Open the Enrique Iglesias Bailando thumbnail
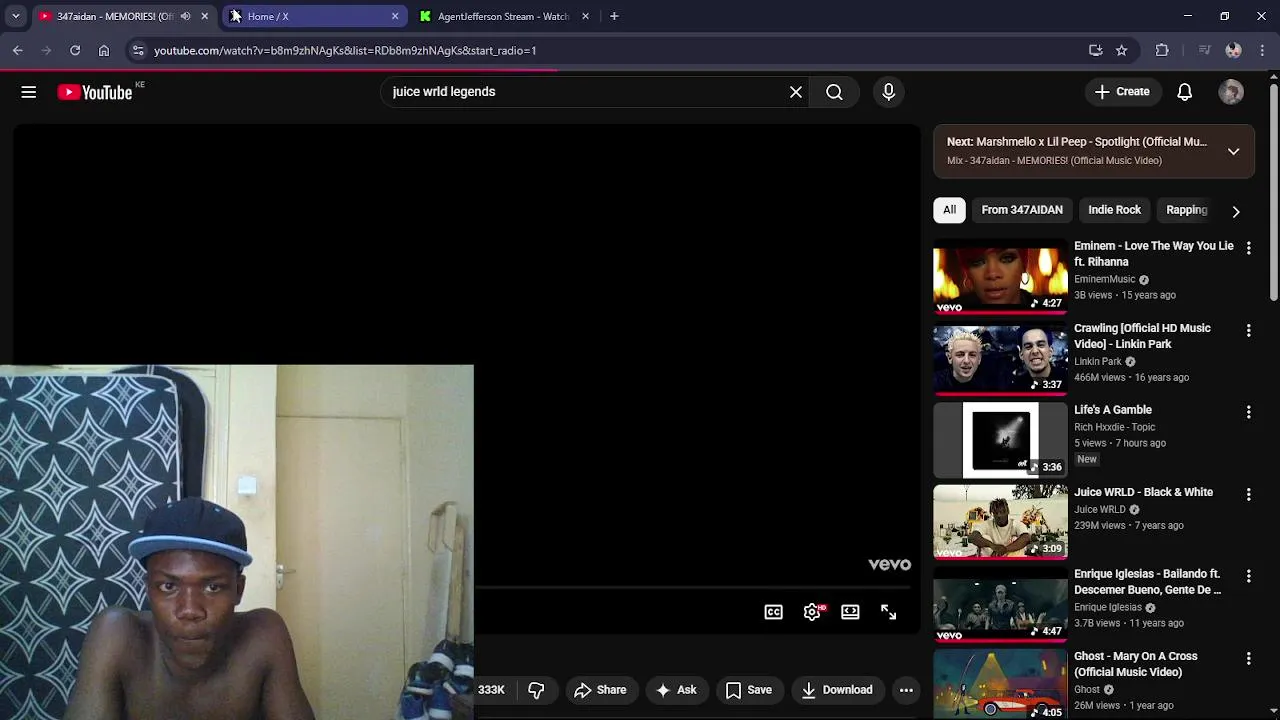Viewport: 1280px width, 720px height. tap(1000, 605)
